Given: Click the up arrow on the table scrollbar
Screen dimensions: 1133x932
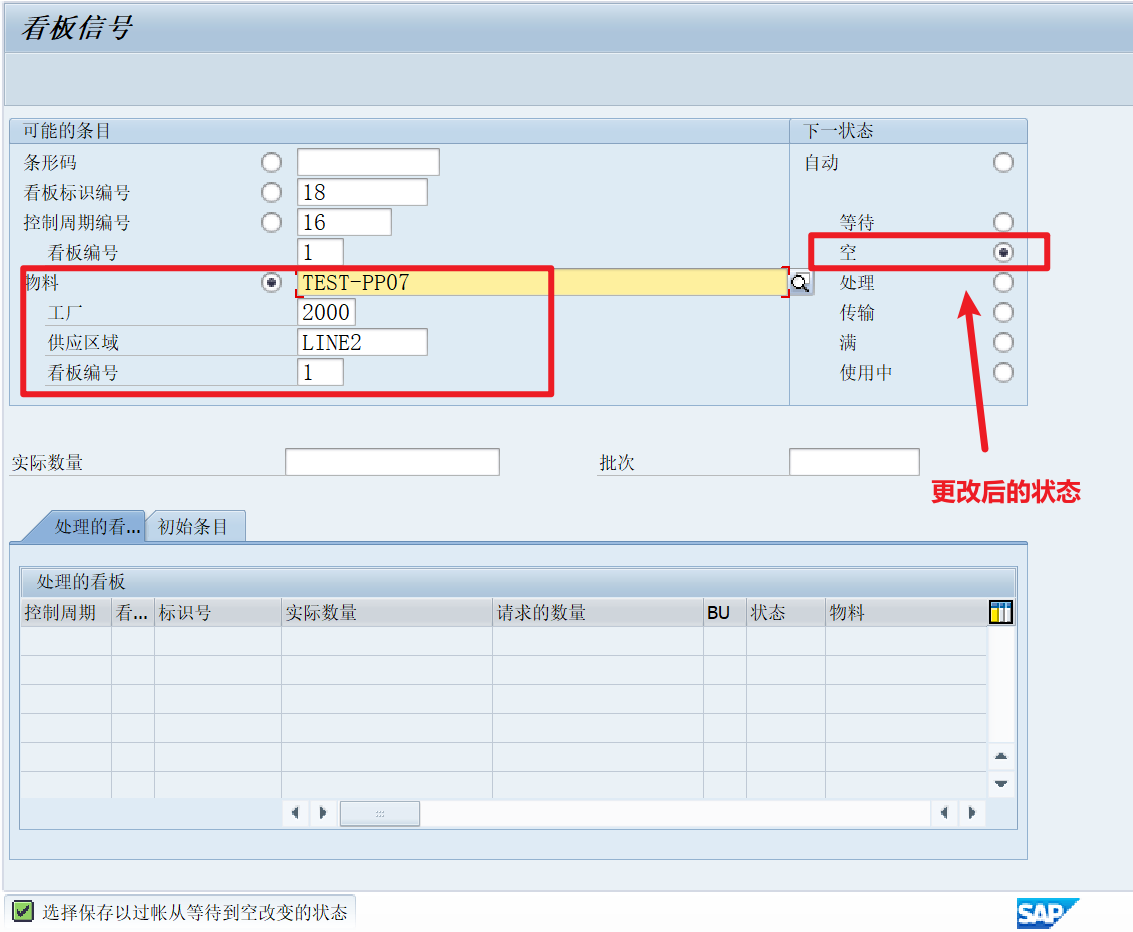Looking at the screenshot, I should click(1000, 757).
